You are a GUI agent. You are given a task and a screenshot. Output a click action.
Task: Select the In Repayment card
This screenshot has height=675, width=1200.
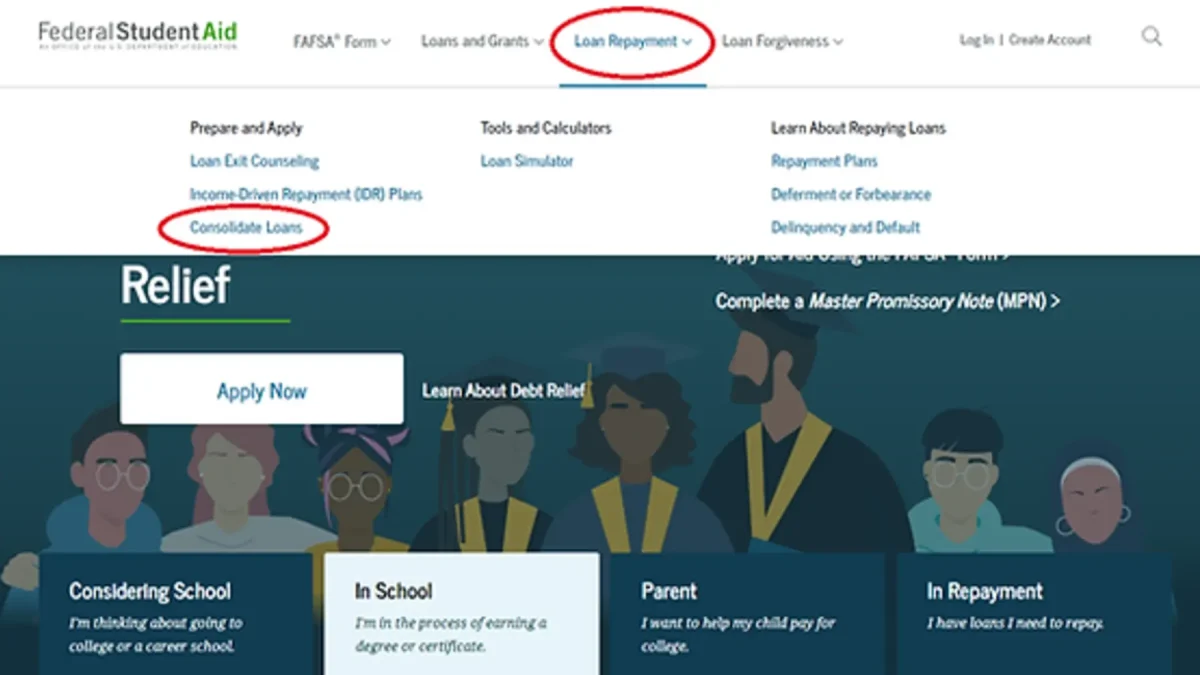[1034, 614]
